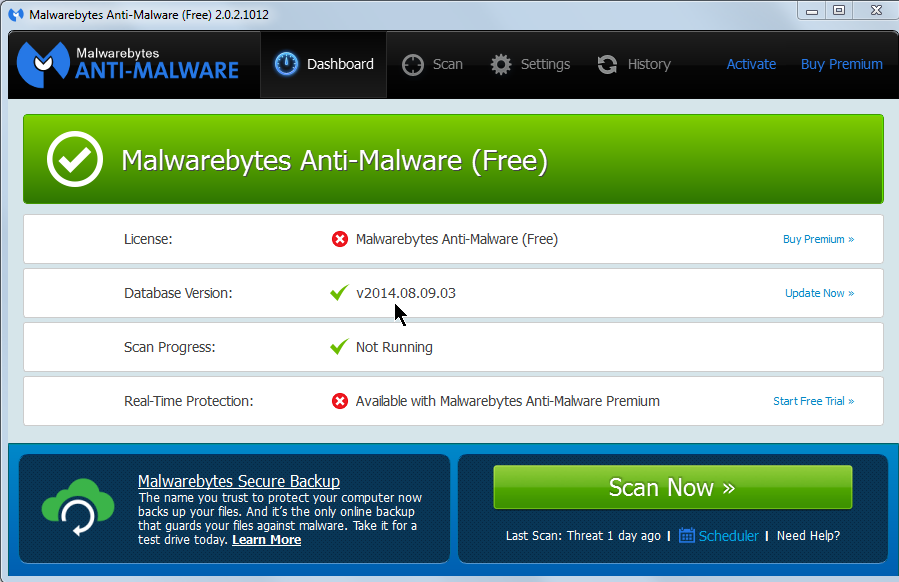Click the Last Scan: Threat 1 day ago text
The image size is (899, 582).
(x=583, y=536)
